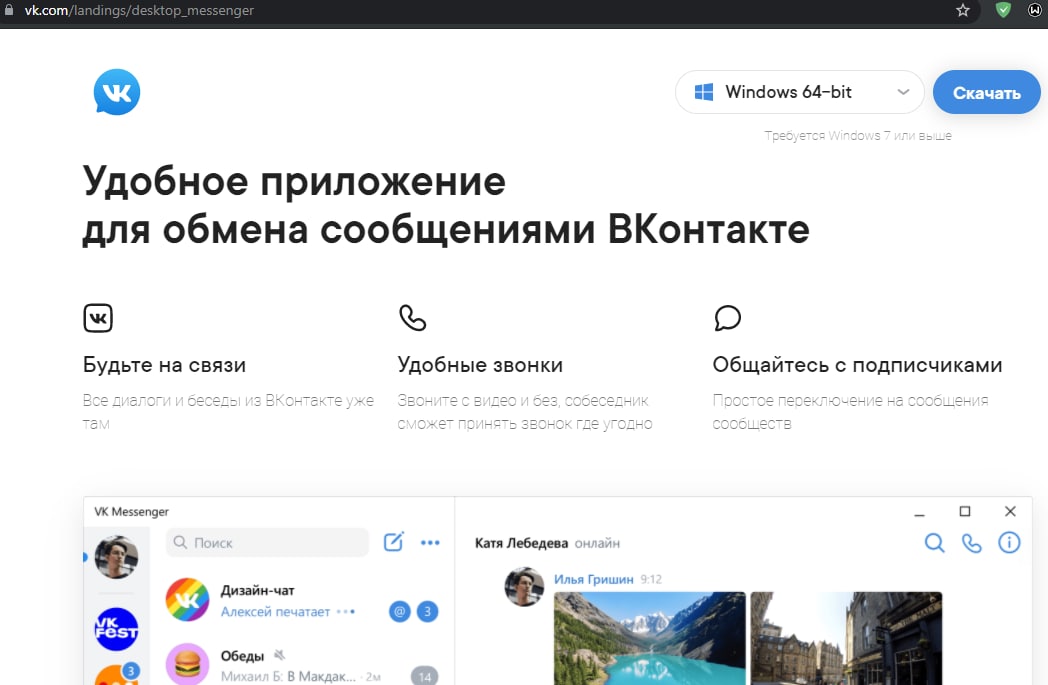Click the muted bell icon next to Обеды
Image resolution: width=1048 pixels, height=685 pixels.
click(280, 655)
